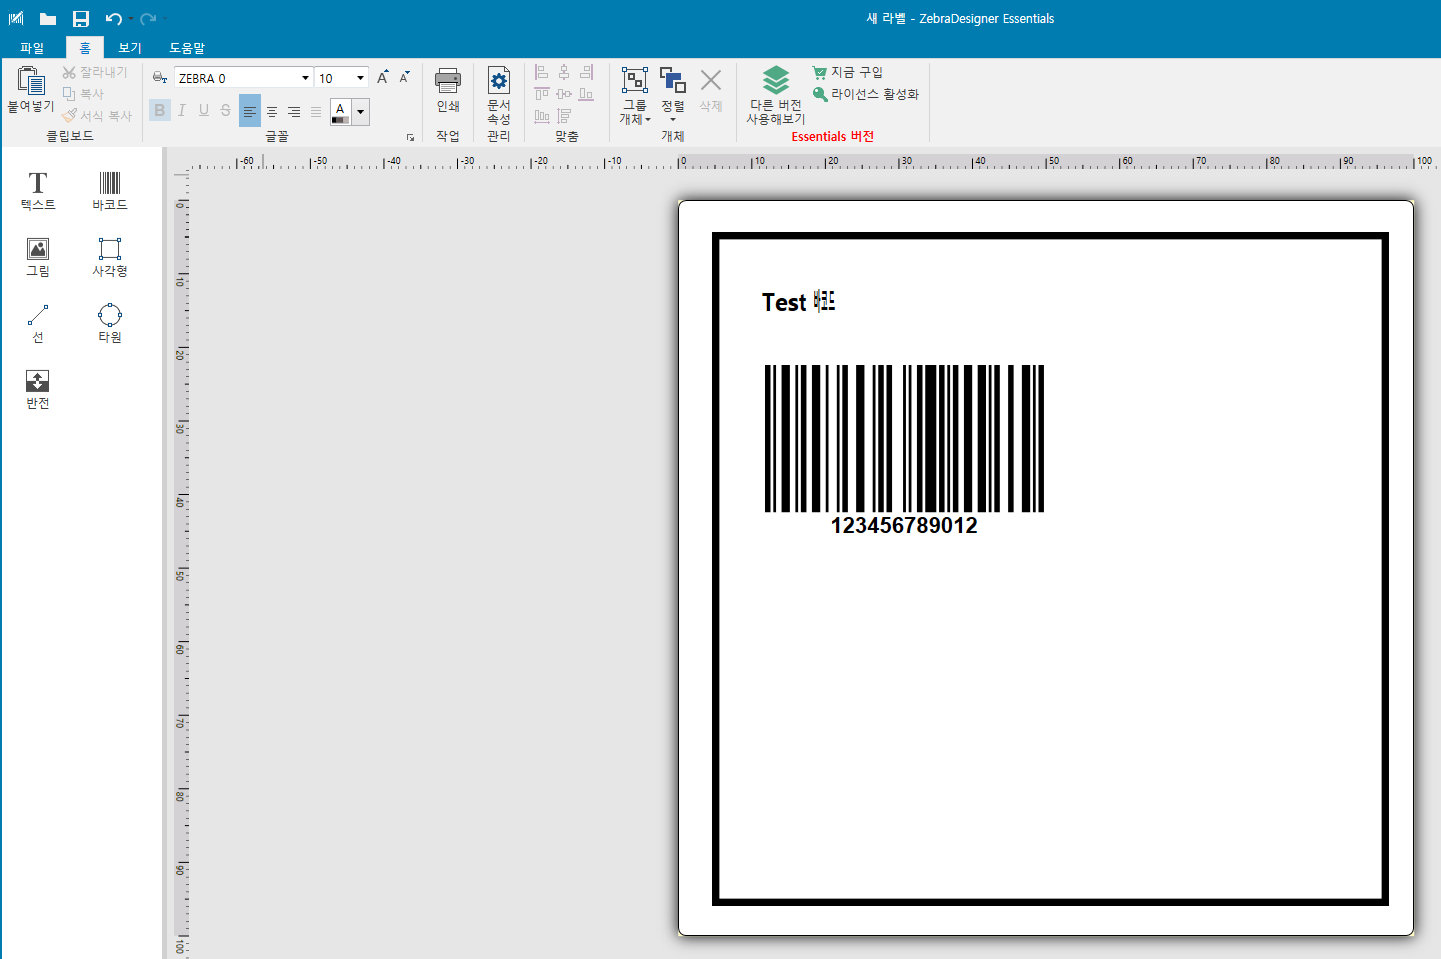Open 정렬 (Arrange) dropdown

[673, 95]
